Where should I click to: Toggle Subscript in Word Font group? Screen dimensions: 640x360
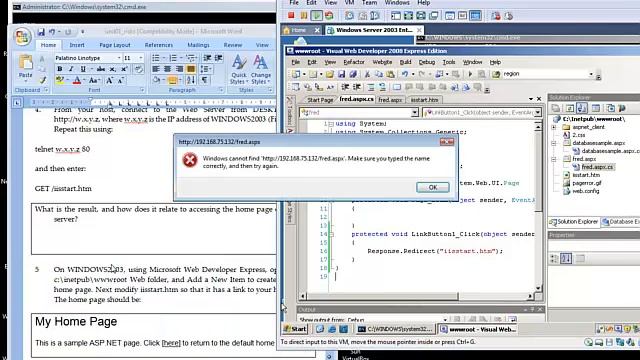pos(113,69)
